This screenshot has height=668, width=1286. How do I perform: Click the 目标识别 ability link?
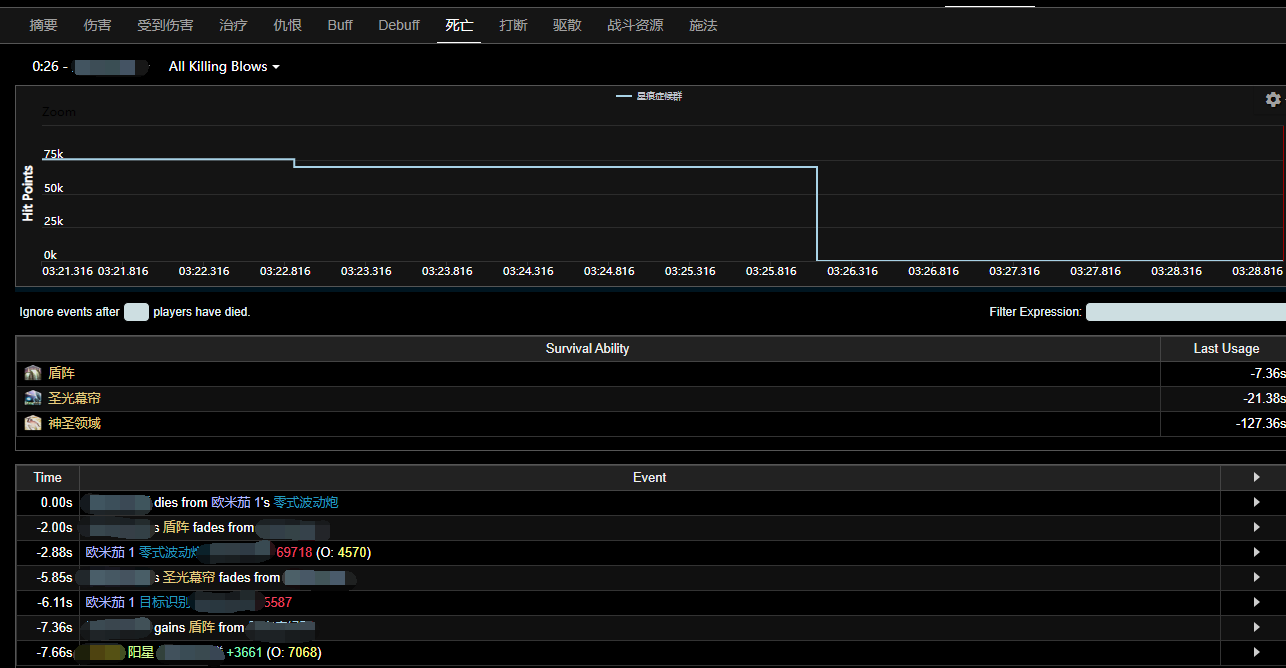pos(165,602)
